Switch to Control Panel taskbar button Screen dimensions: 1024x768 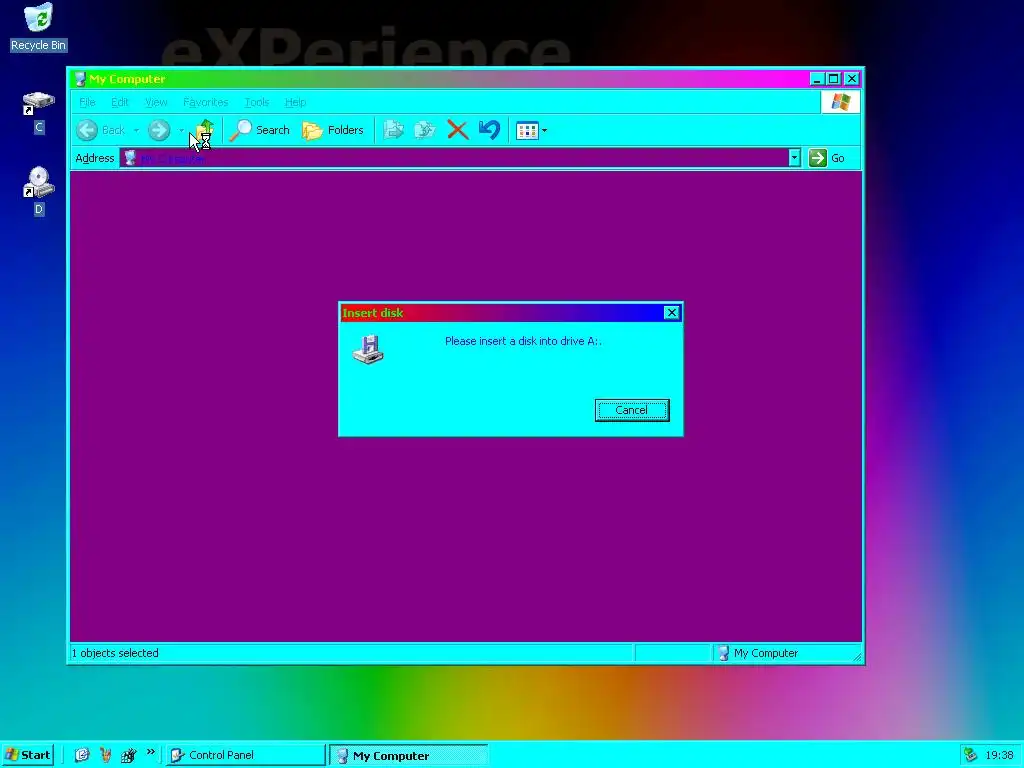point(246,755)
